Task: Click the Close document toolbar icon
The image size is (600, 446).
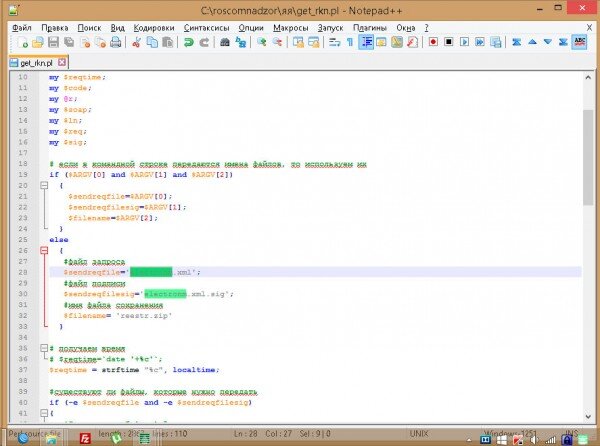Action: [85, 42]
